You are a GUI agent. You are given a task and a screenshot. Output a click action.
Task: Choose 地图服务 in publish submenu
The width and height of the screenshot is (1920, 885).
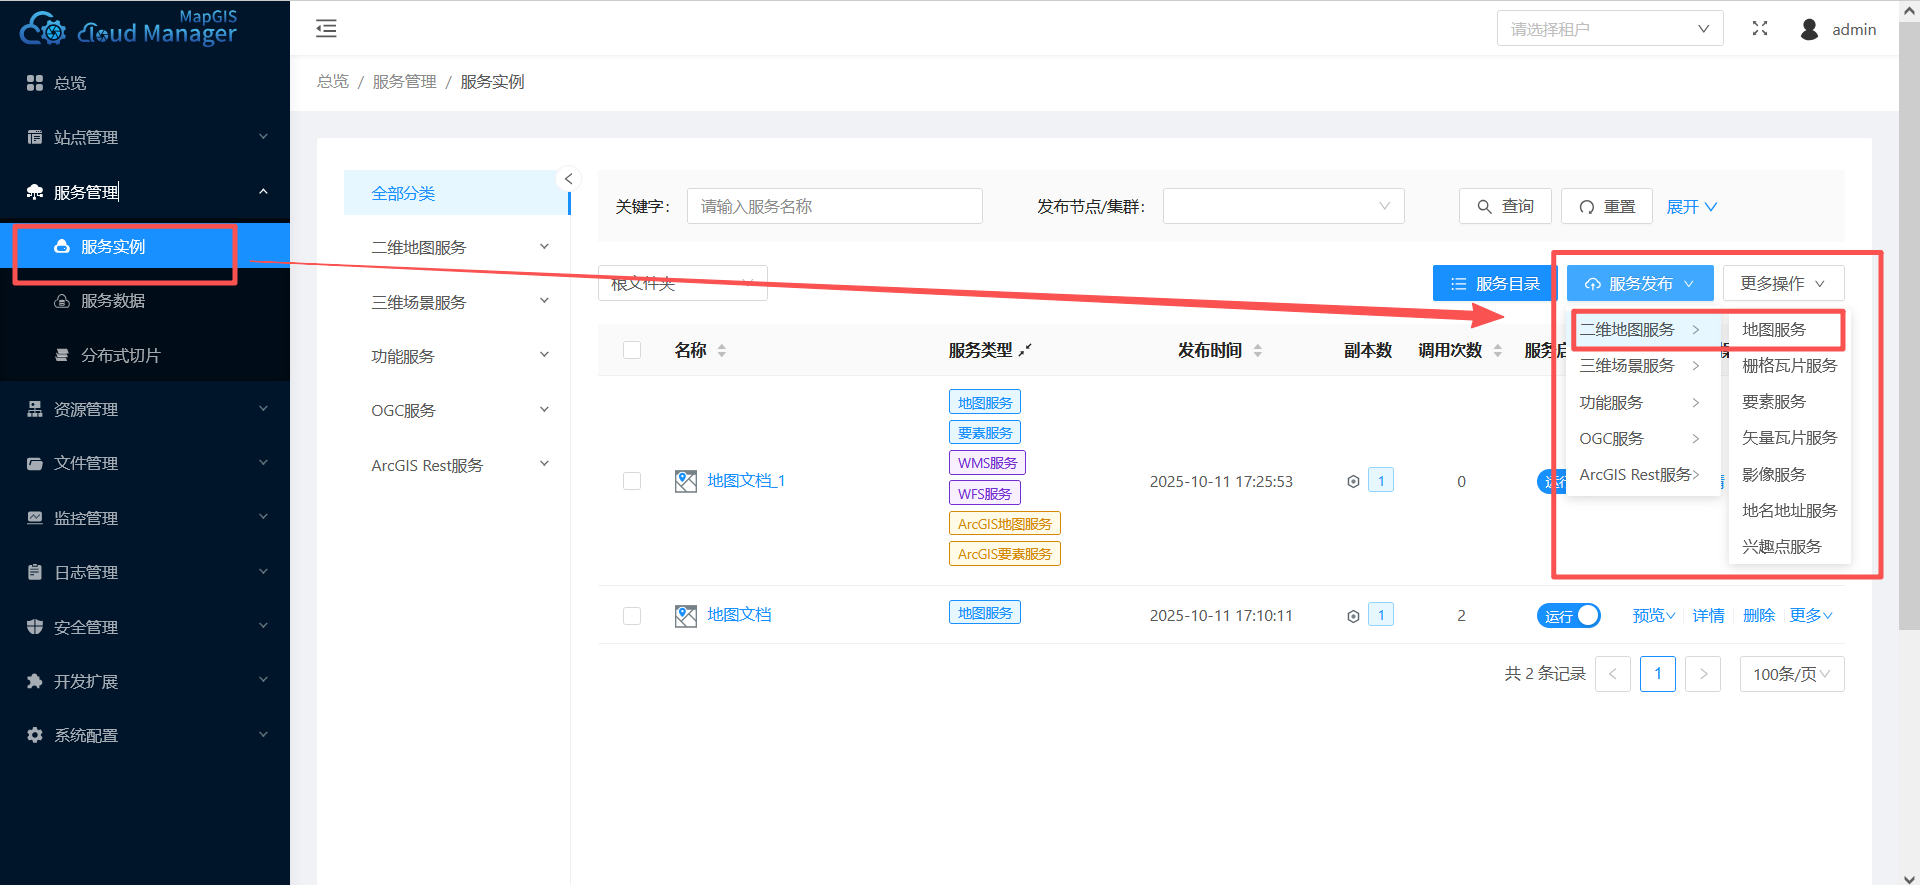tap(1789, 330)
